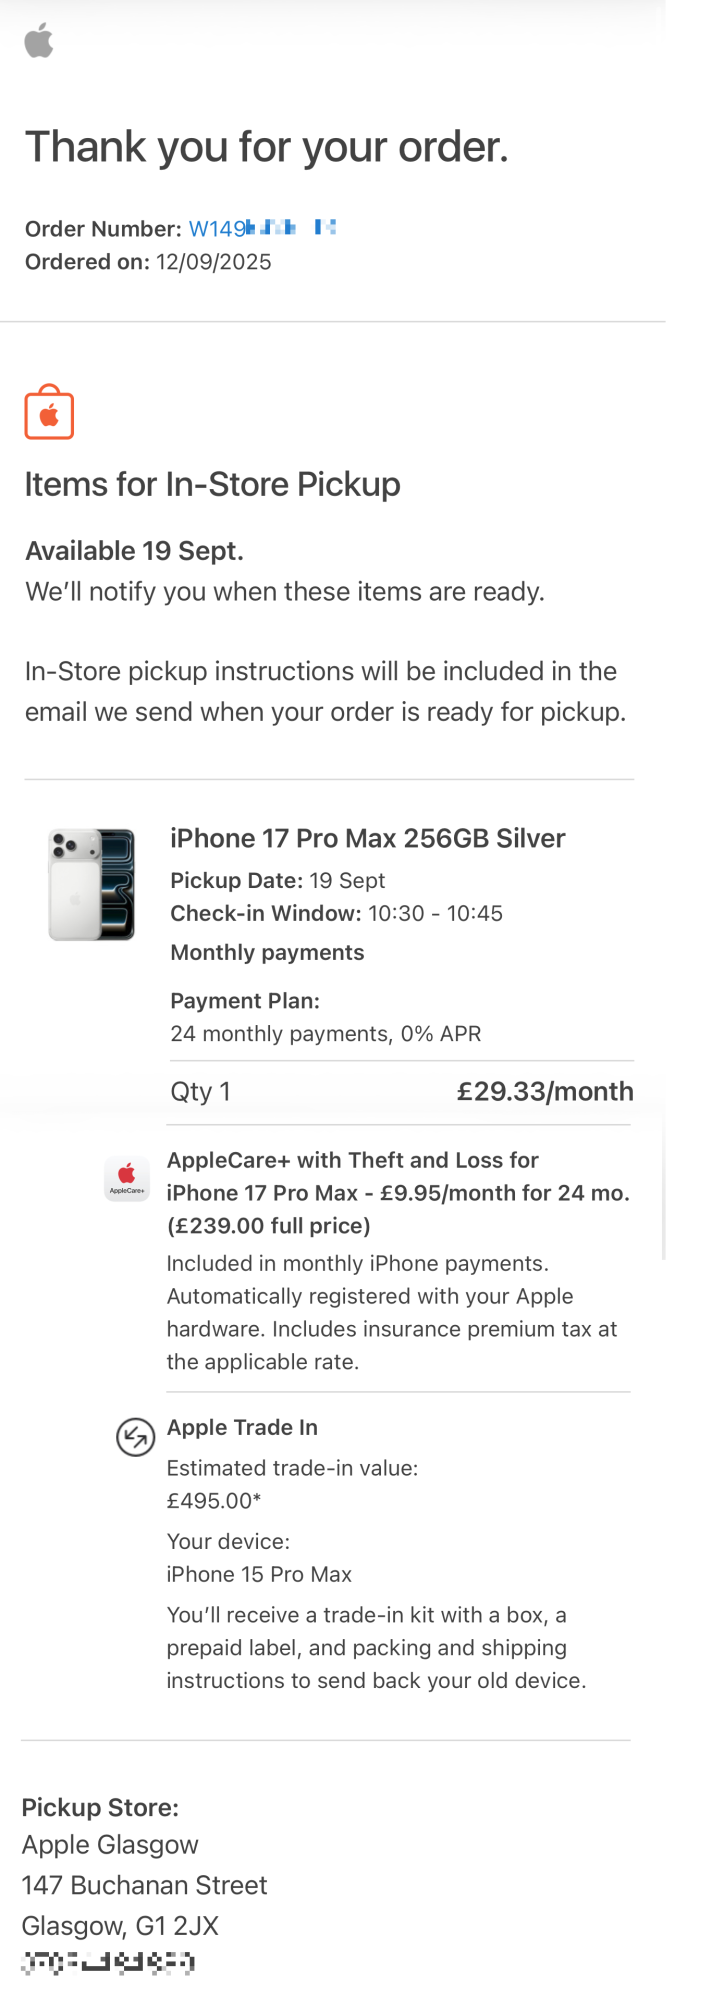
Task: Click the AppleCare+ icon
Action: coord(127,1178)
